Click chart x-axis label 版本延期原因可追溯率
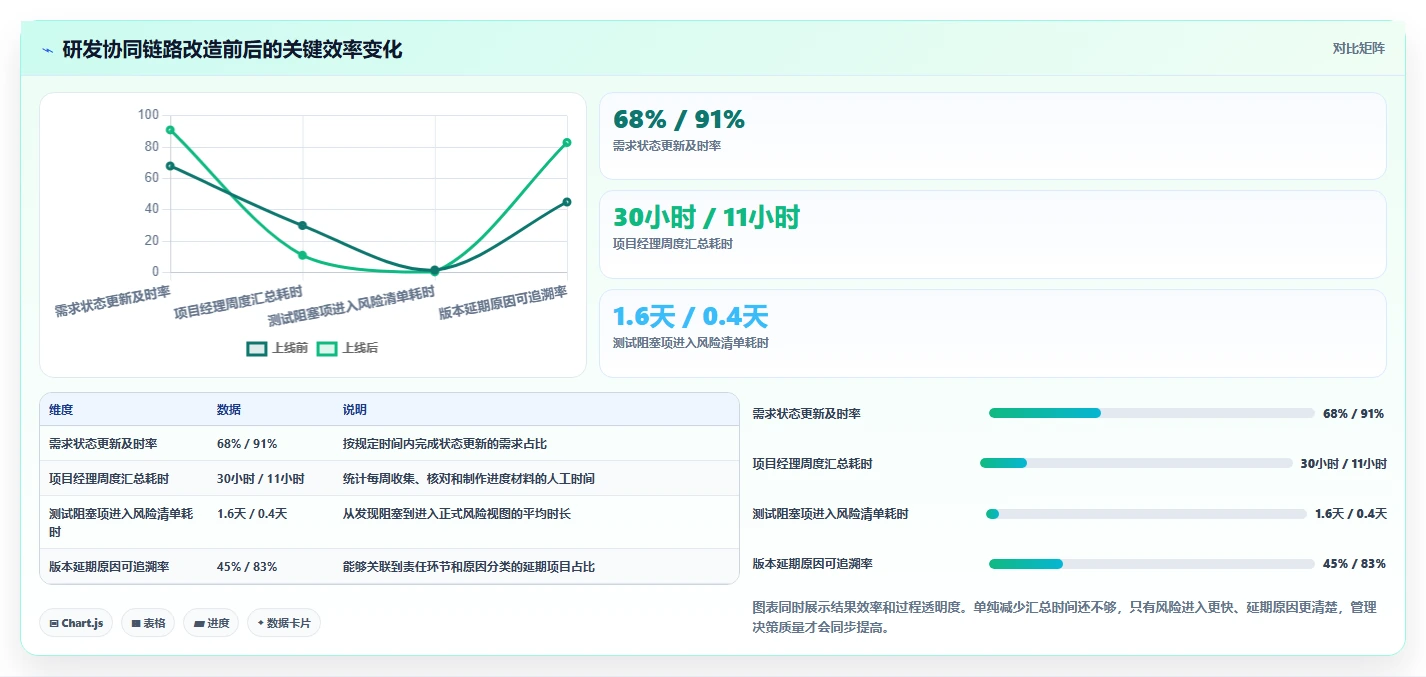The height and width of the screenshot is (677, 1426). (x=503, y=302)
